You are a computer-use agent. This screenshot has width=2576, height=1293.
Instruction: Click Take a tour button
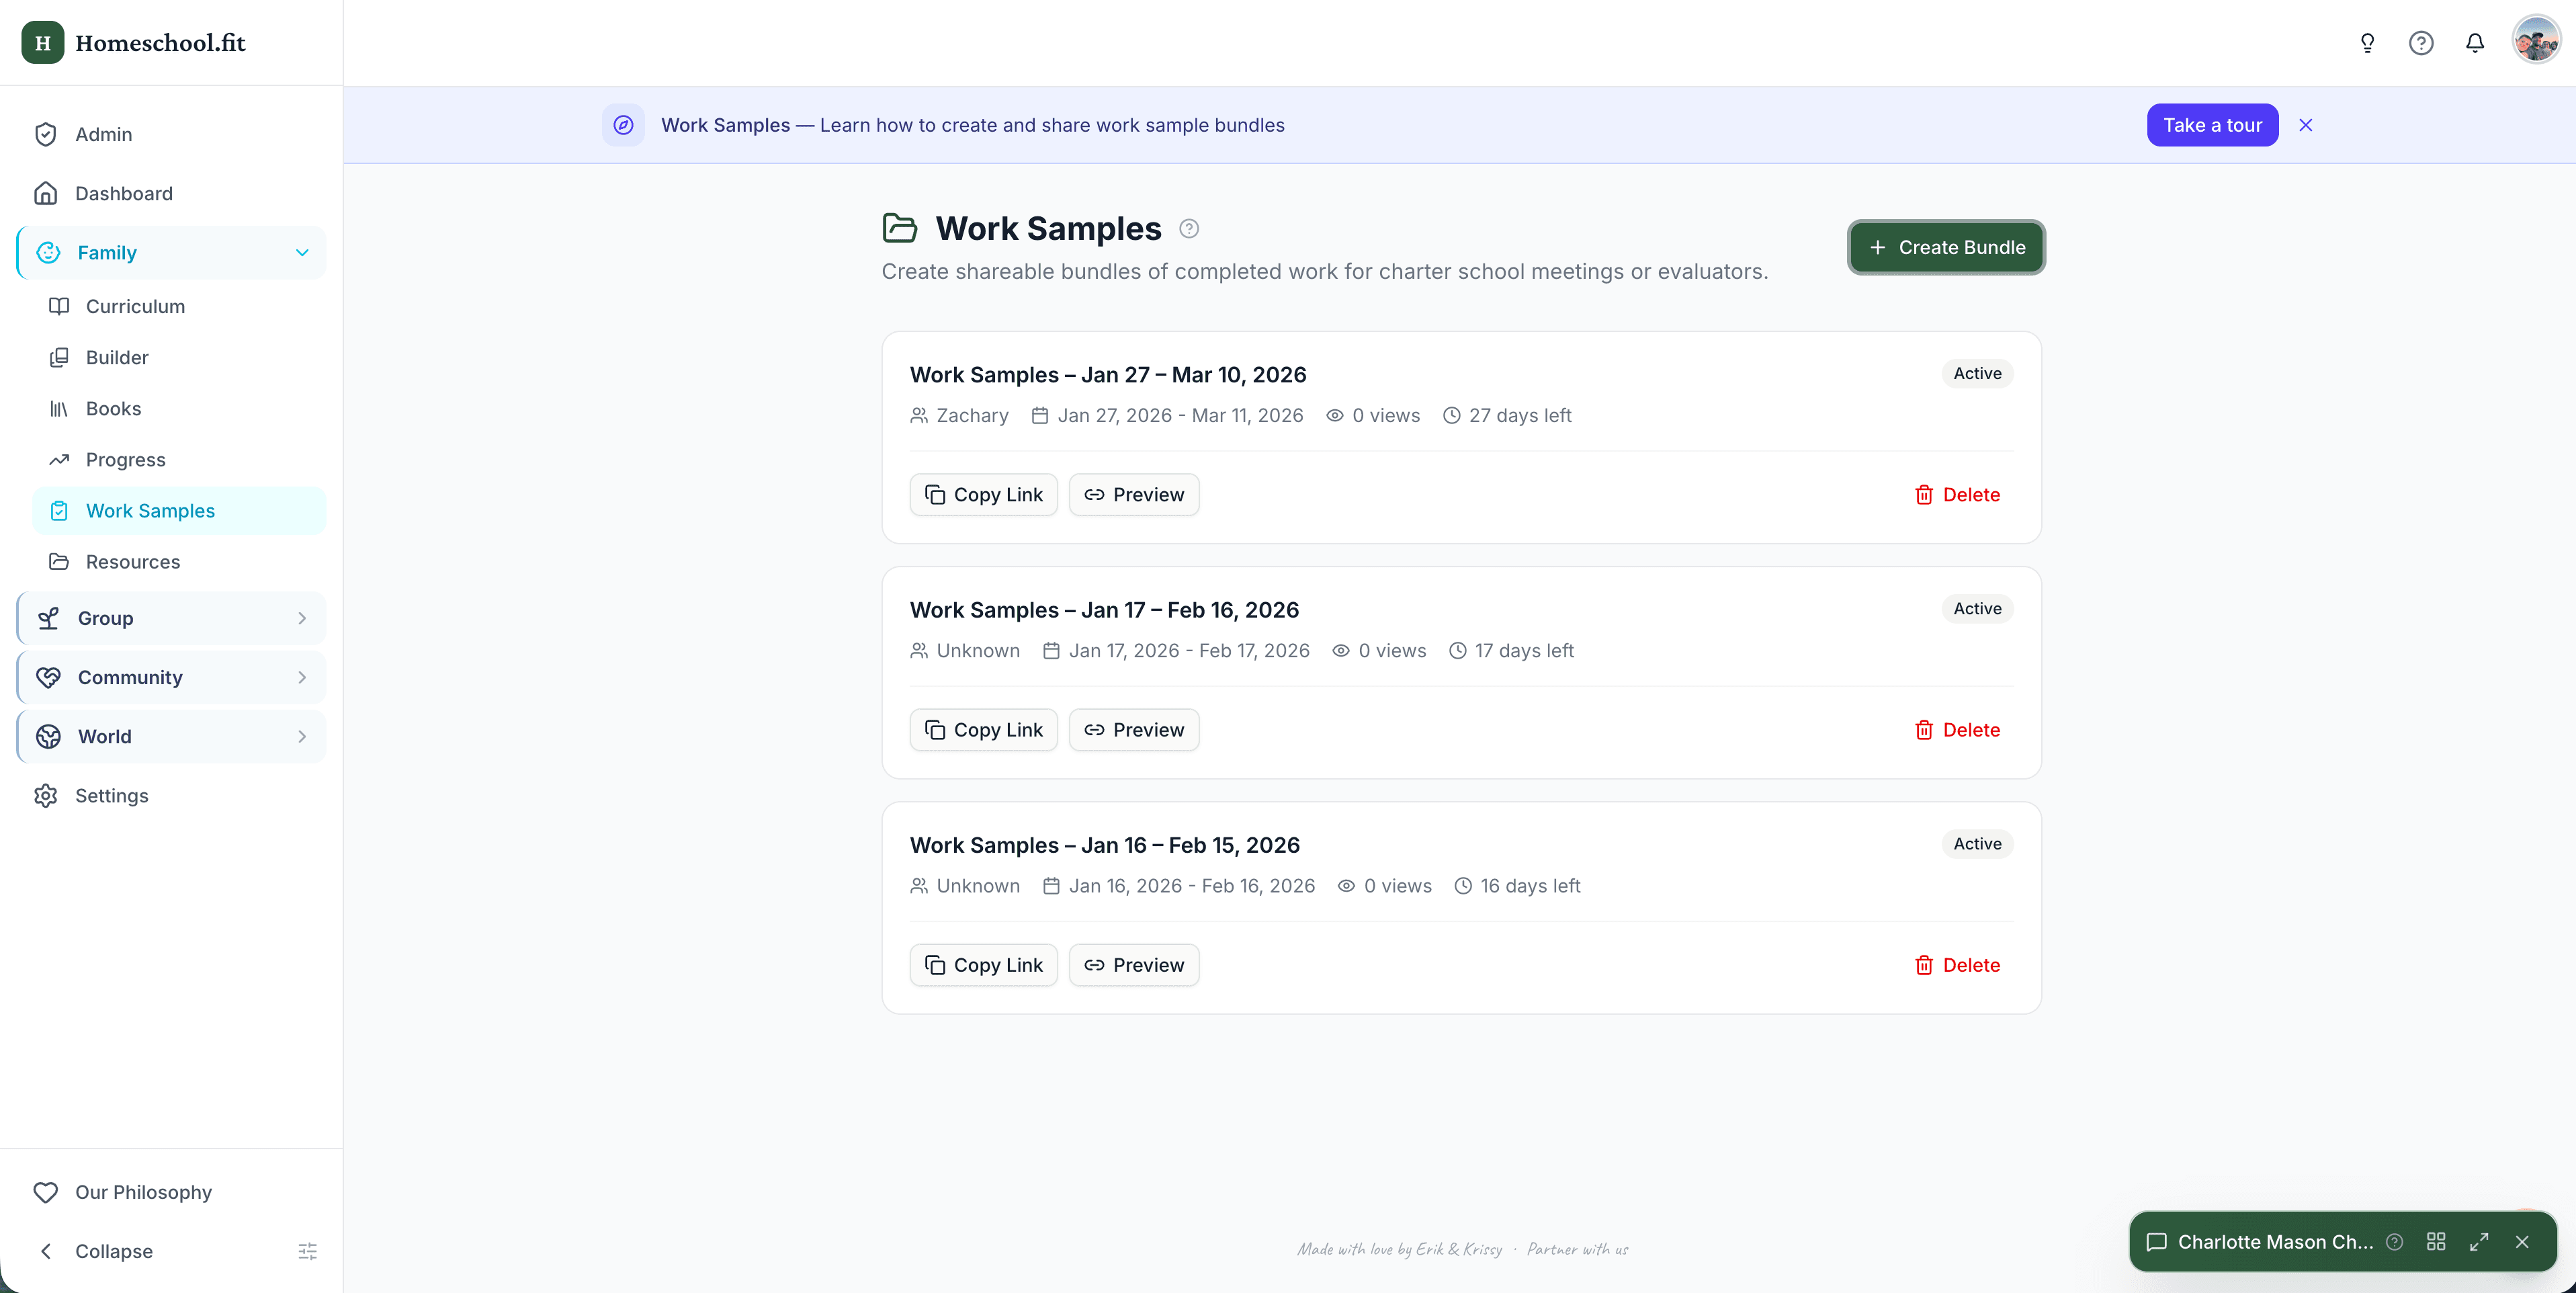pyautogui.click(x=2212, y=125)
